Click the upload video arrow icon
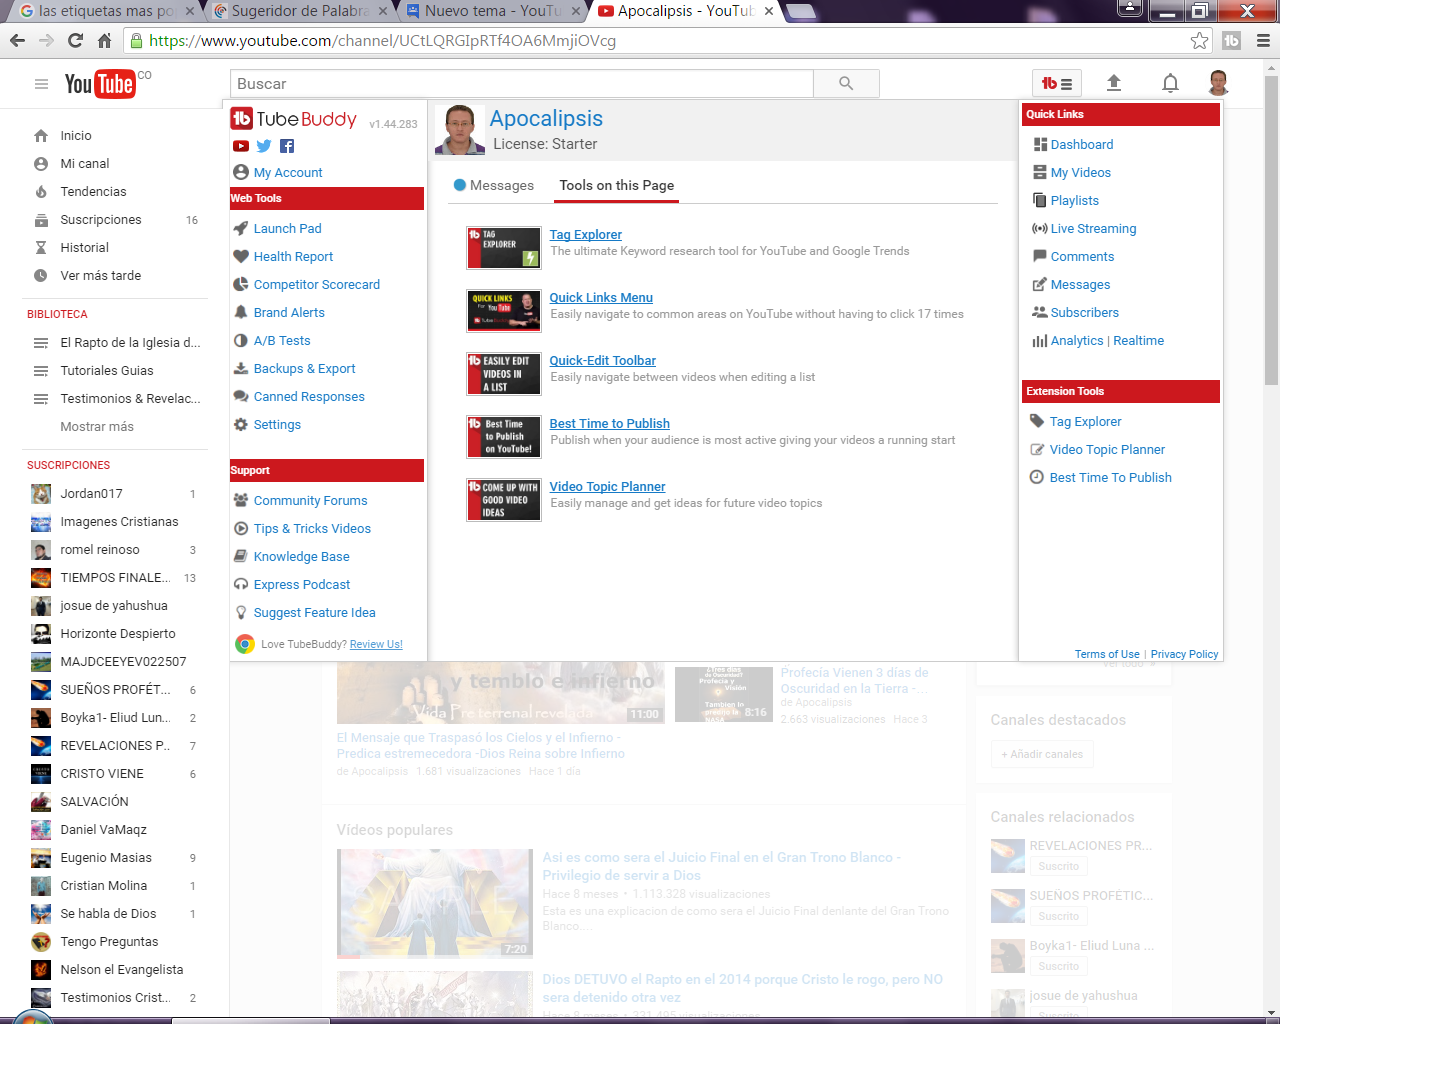 point(1114,83)
